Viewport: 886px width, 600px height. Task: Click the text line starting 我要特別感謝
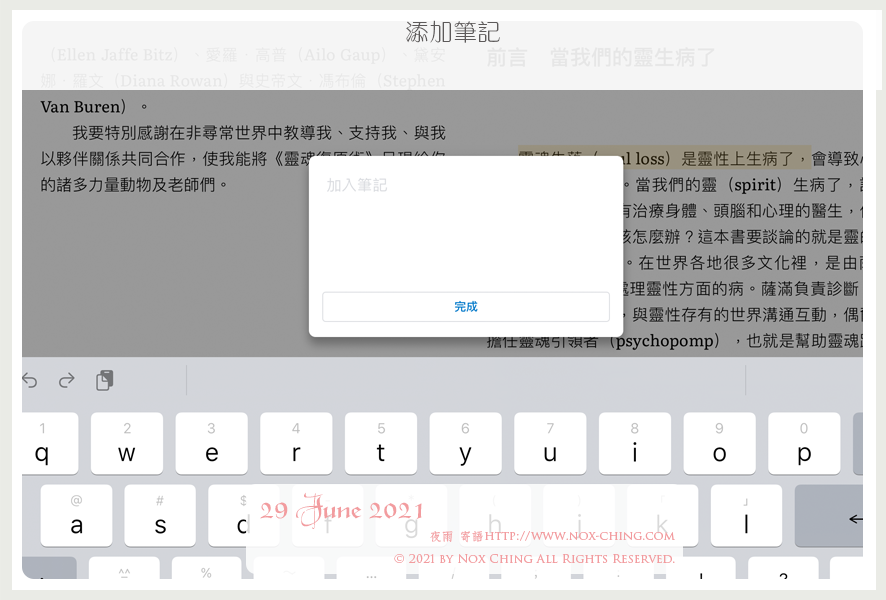tap(259, 133)
